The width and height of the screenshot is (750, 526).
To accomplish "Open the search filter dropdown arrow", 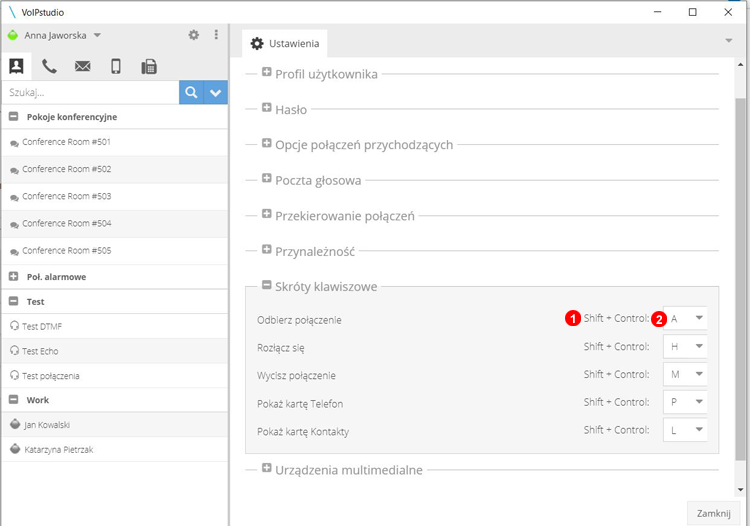I will (x=216, y=92).
